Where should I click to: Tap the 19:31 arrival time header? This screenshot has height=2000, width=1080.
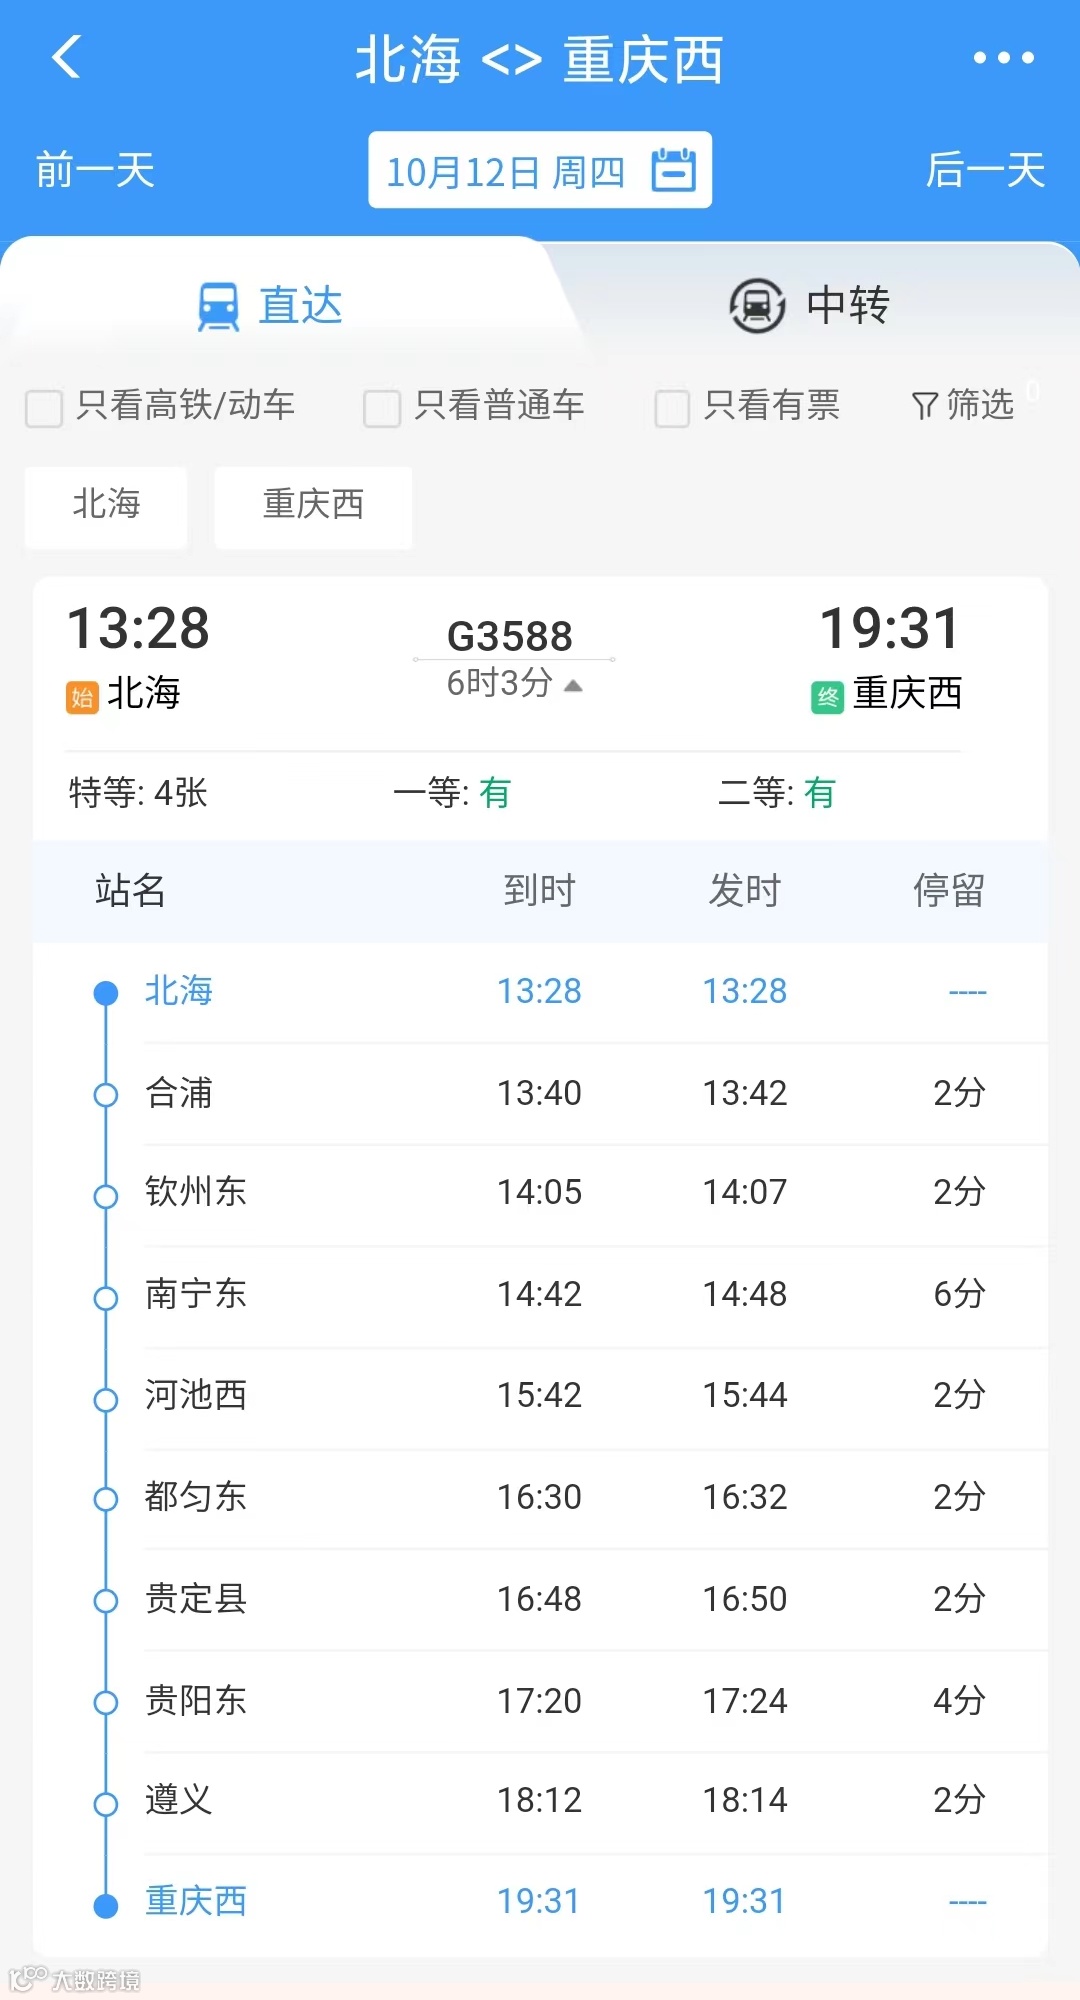click(890, 628)
